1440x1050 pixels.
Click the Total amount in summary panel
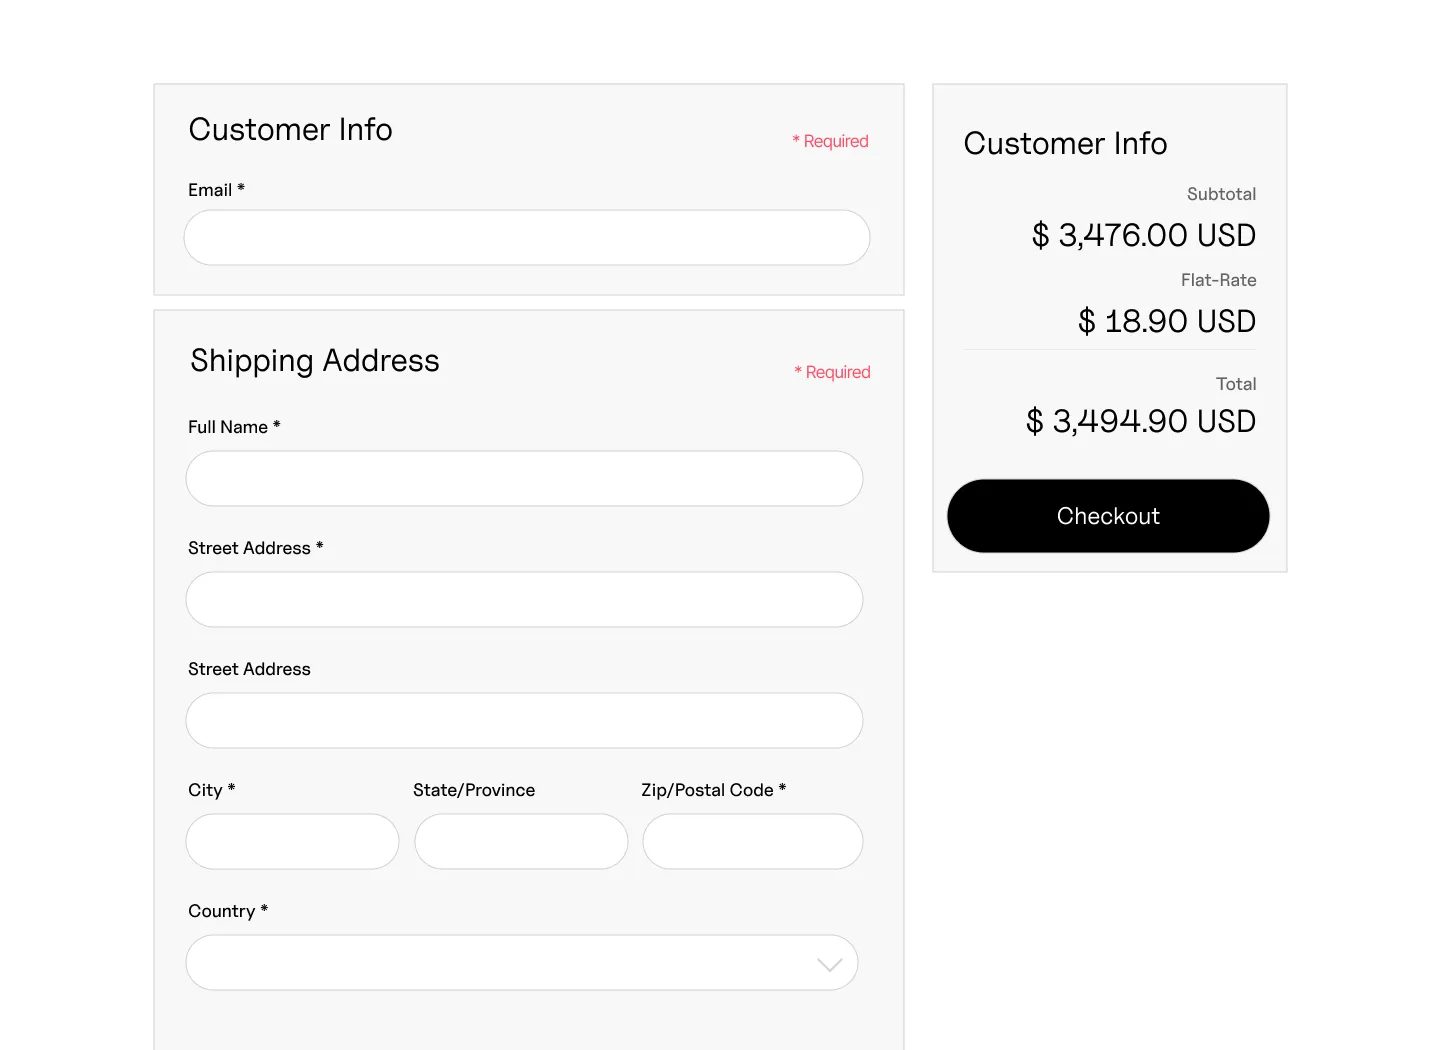point(1141,421)
